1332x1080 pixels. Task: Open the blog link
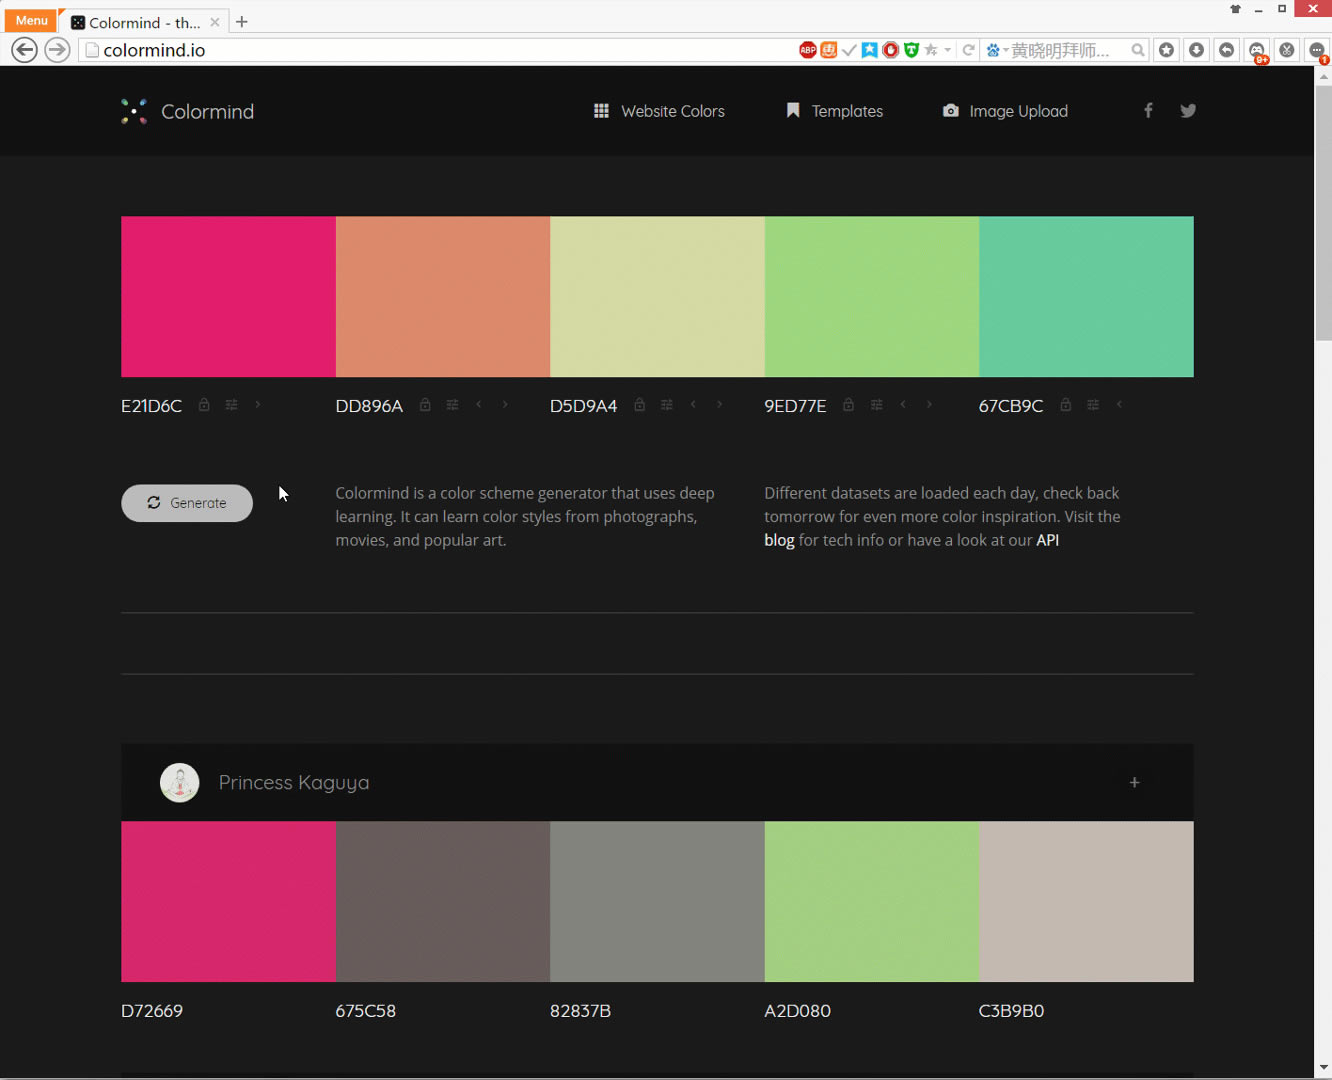pyautogui.click(x=779, y=540)
